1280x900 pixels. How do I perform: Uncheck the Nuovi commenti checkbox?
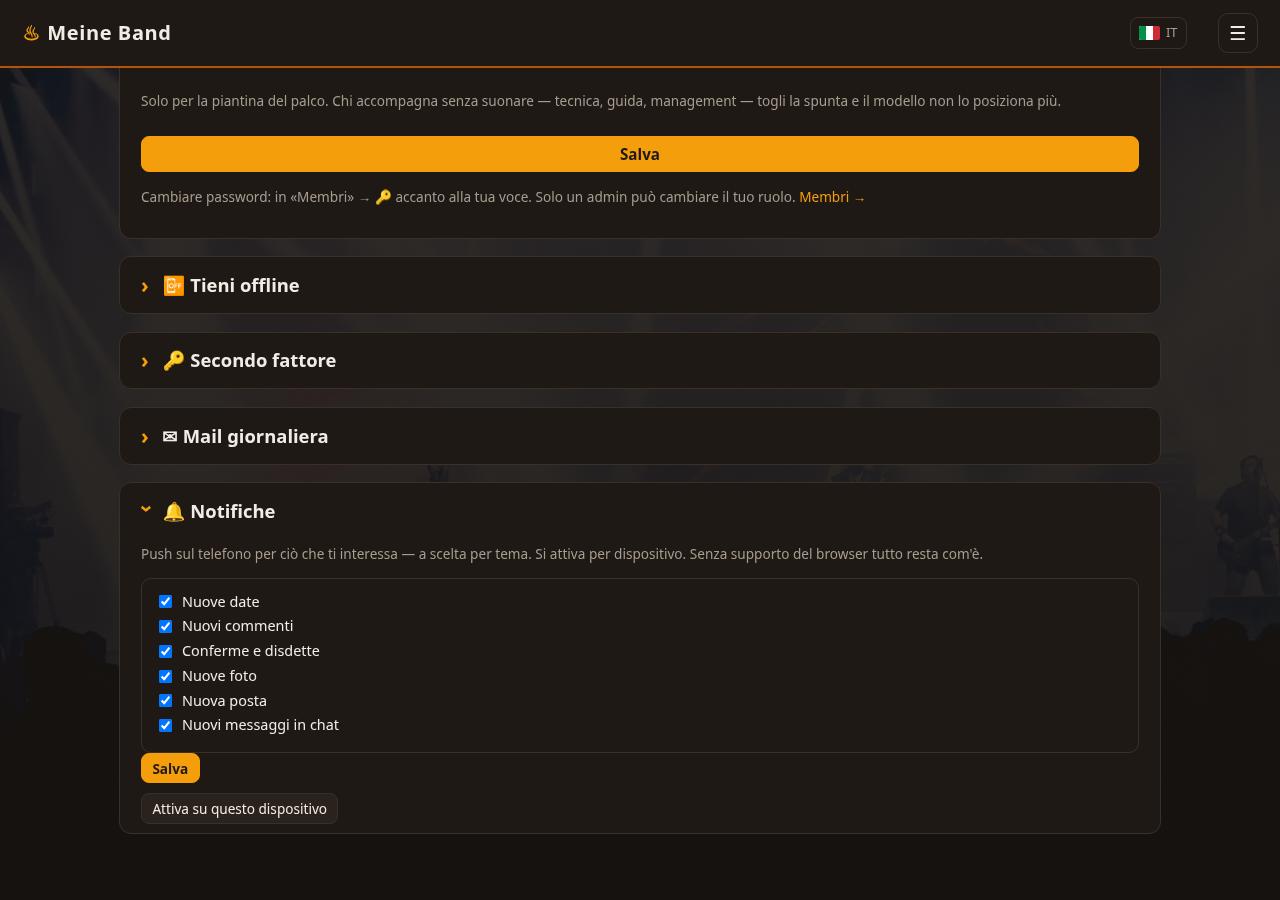pyautogui.click(x=165, y=626)
